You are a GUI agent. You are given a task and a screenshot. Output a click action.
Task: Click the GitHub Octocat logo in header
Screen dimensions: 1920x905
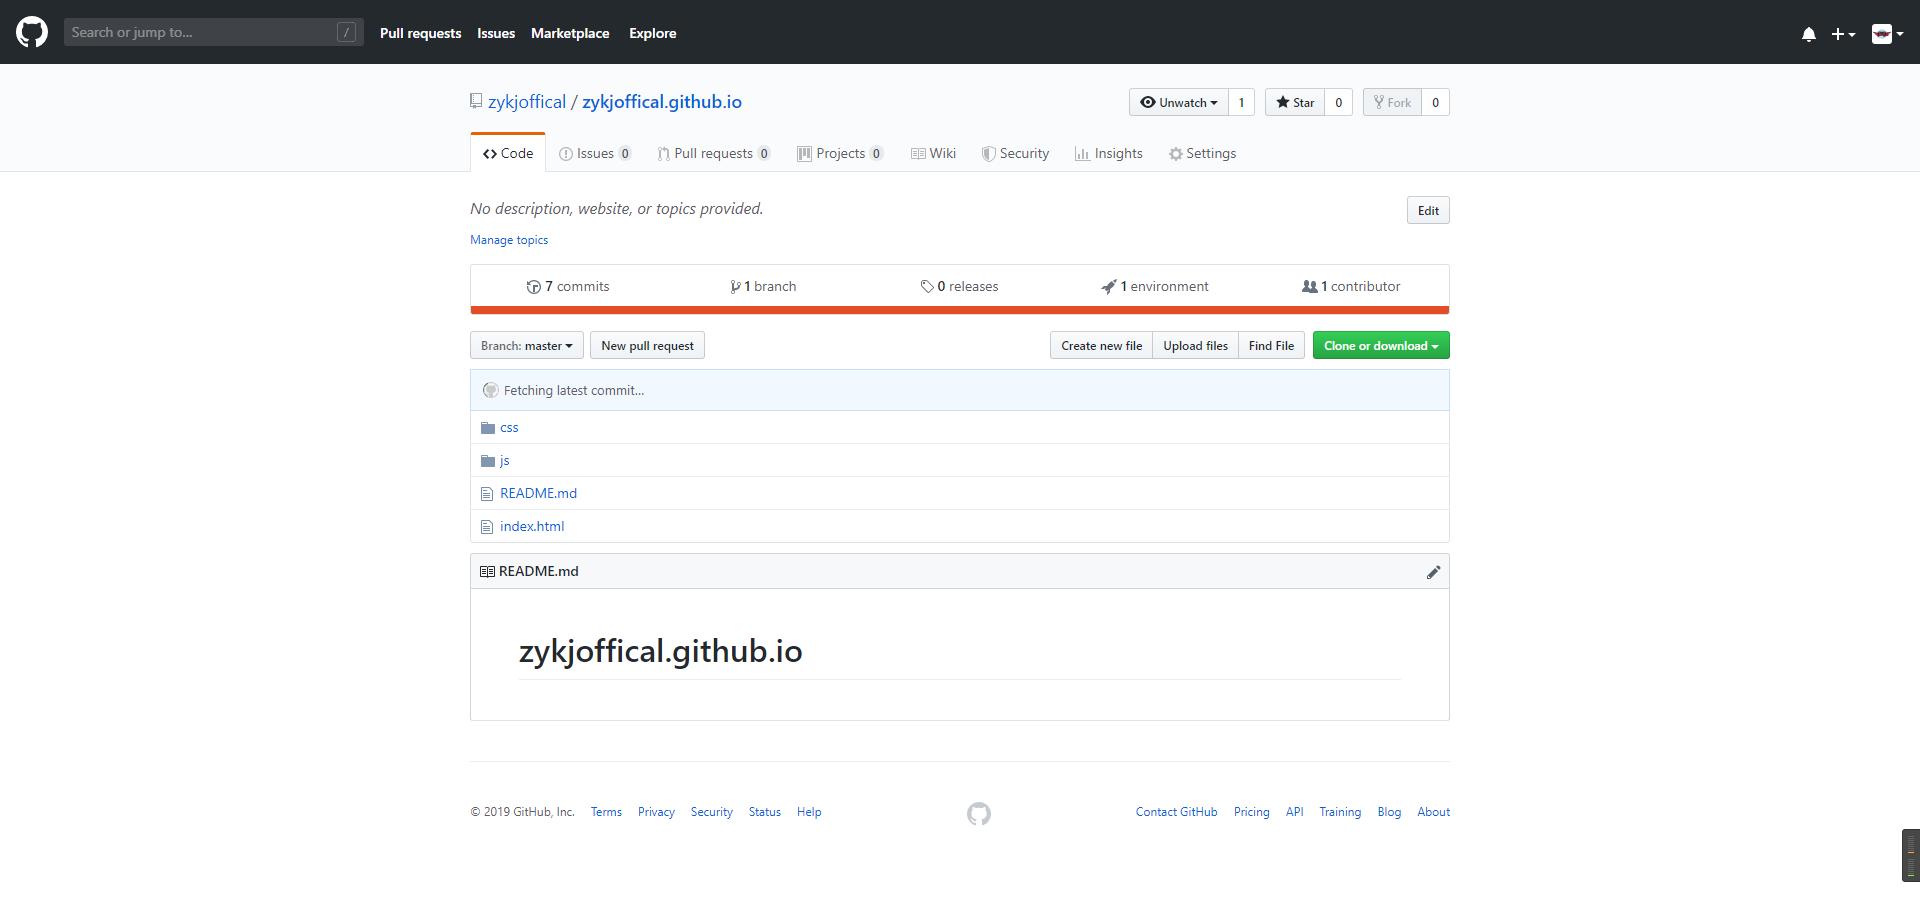[x=32, y=32]
